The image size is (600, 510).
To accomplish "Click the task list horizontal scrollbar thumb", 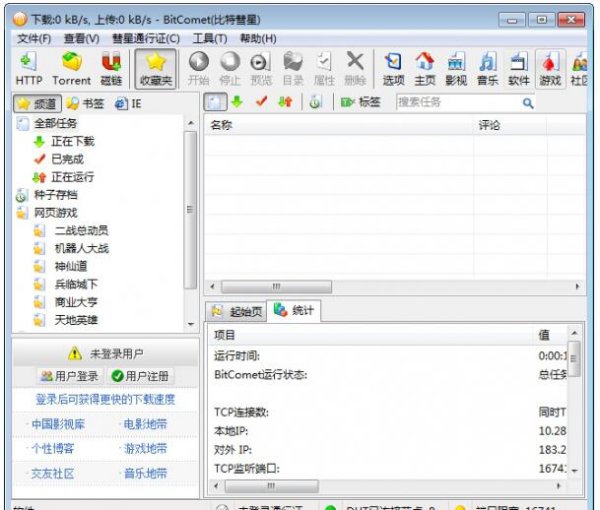I will (276, 286).
